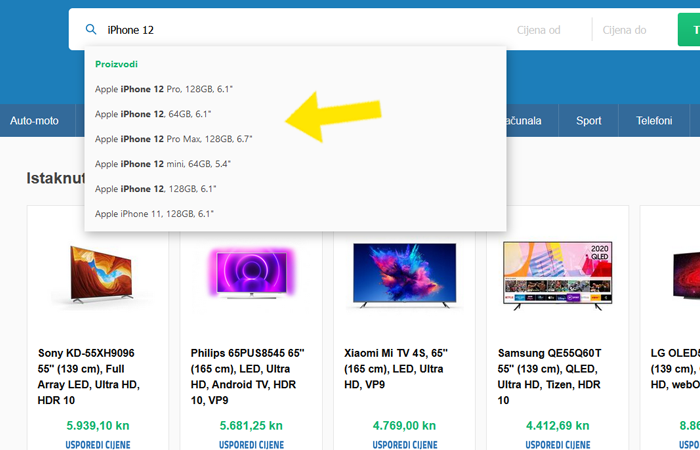Compare prices for the Samsung TV
The height and width of the screenshot is (450, 700).
click(558, 445)
